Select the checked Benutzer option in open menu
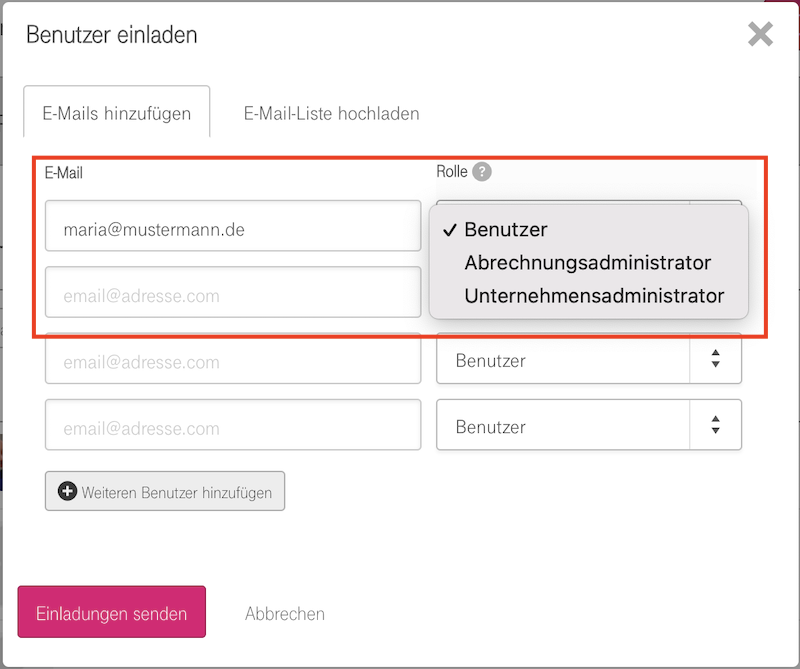 pyautogui.click(x=505, y=230)
